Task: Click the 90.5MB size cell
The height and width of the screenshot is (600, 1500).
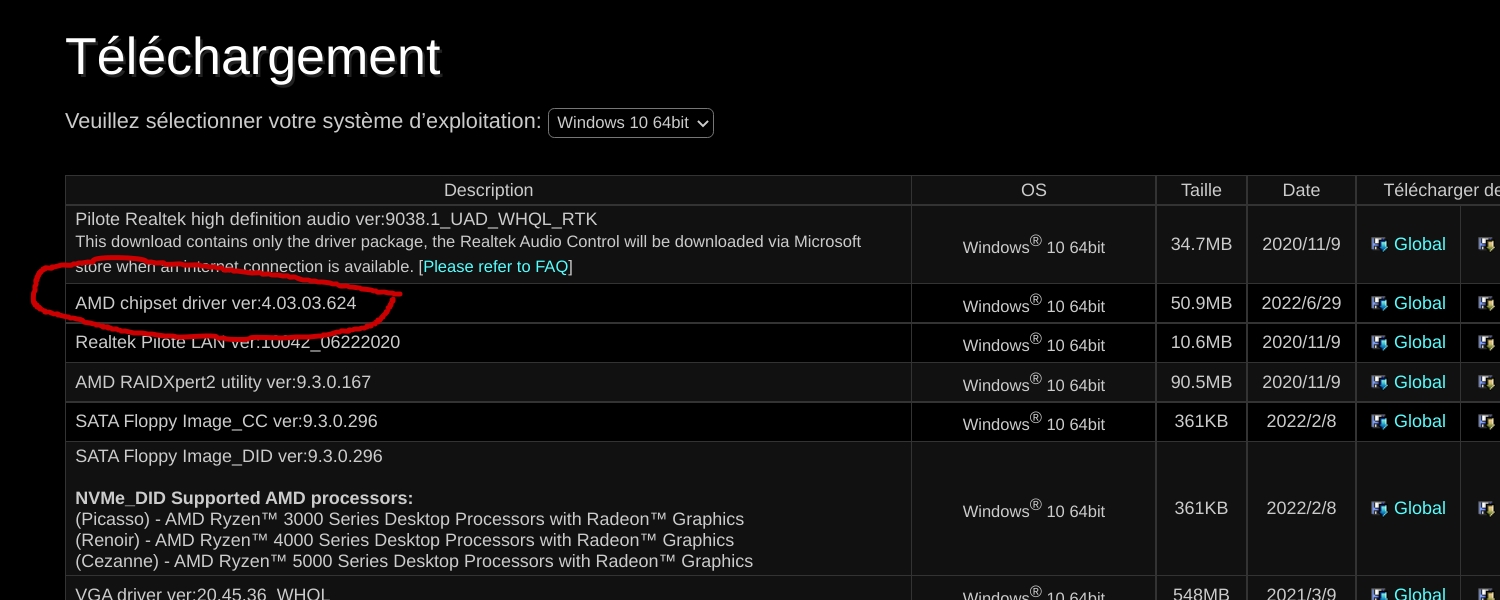Action: pyautogui.click(x=1201, y=382)
